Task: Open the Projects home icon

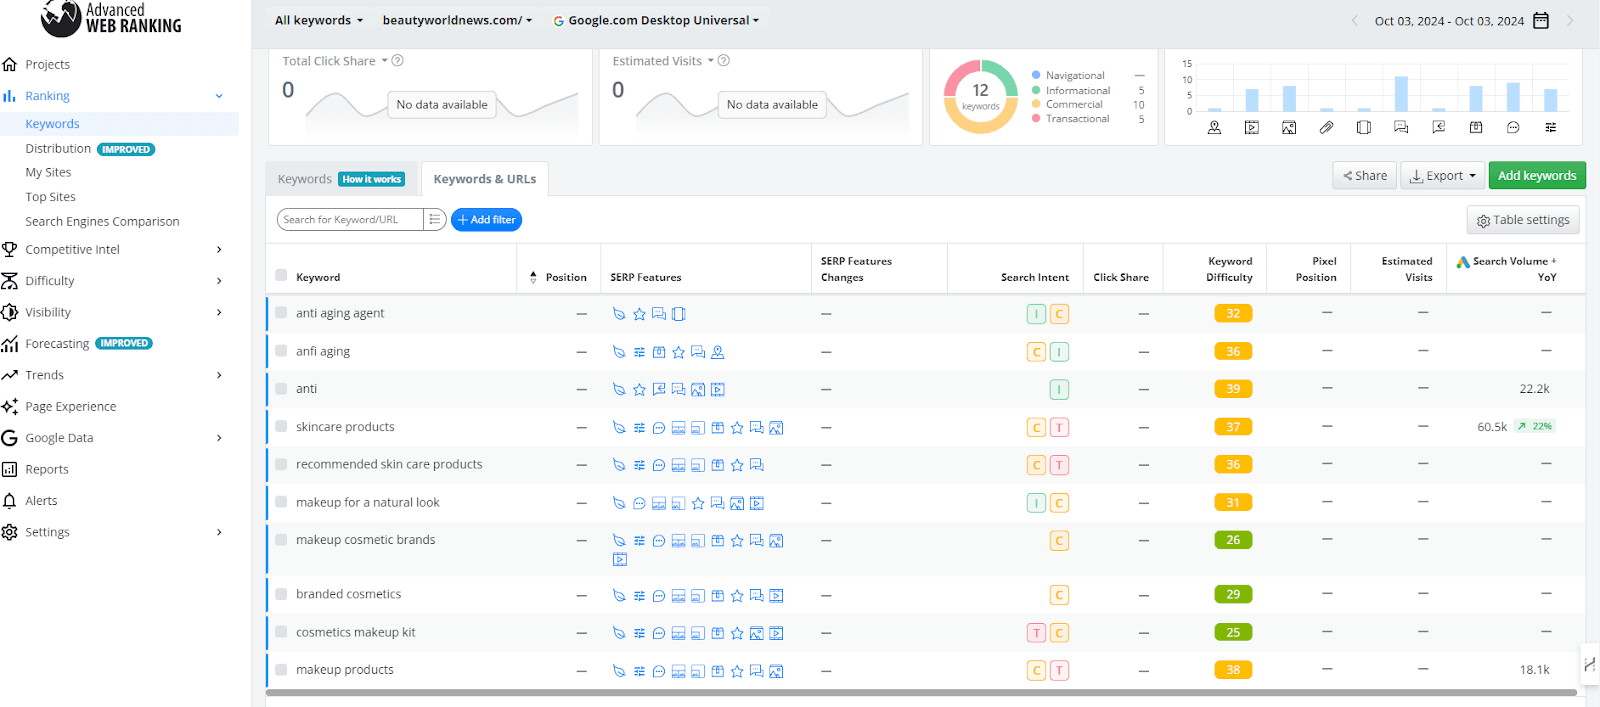Action: click(10, 64)
